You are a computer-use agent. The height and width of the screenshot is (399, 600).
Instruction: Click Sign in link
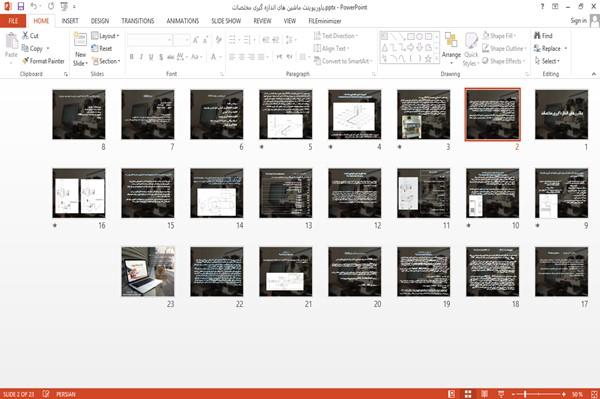[578, 21]
